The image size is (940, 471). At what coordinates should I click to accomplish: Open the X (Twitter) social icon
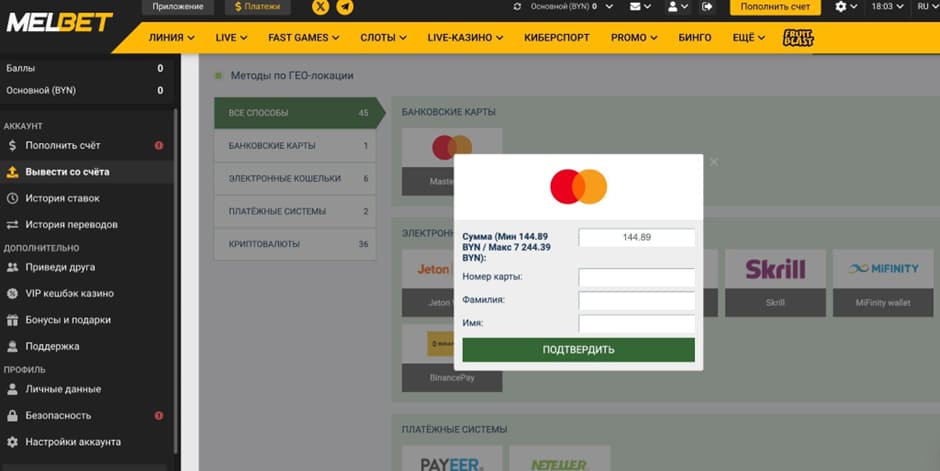tap(321, 7)
